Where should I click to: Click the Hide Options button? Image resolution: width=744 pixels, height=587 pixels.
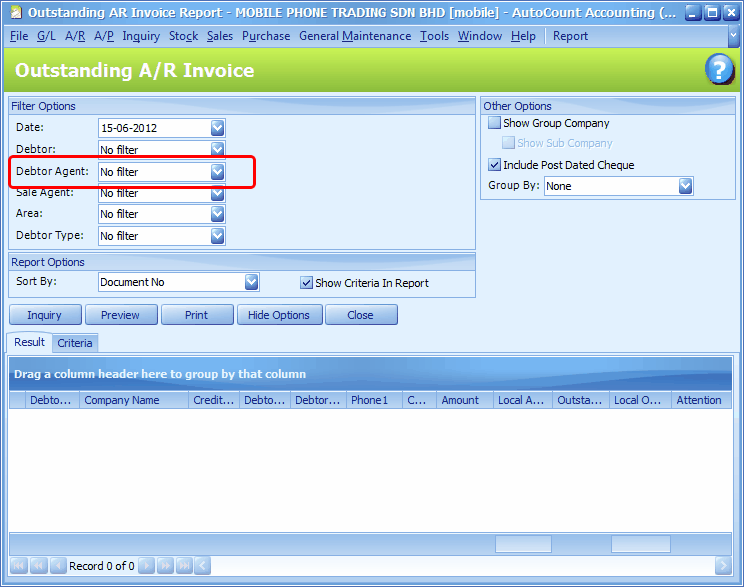pyautogui.click(x=279, y=315)
